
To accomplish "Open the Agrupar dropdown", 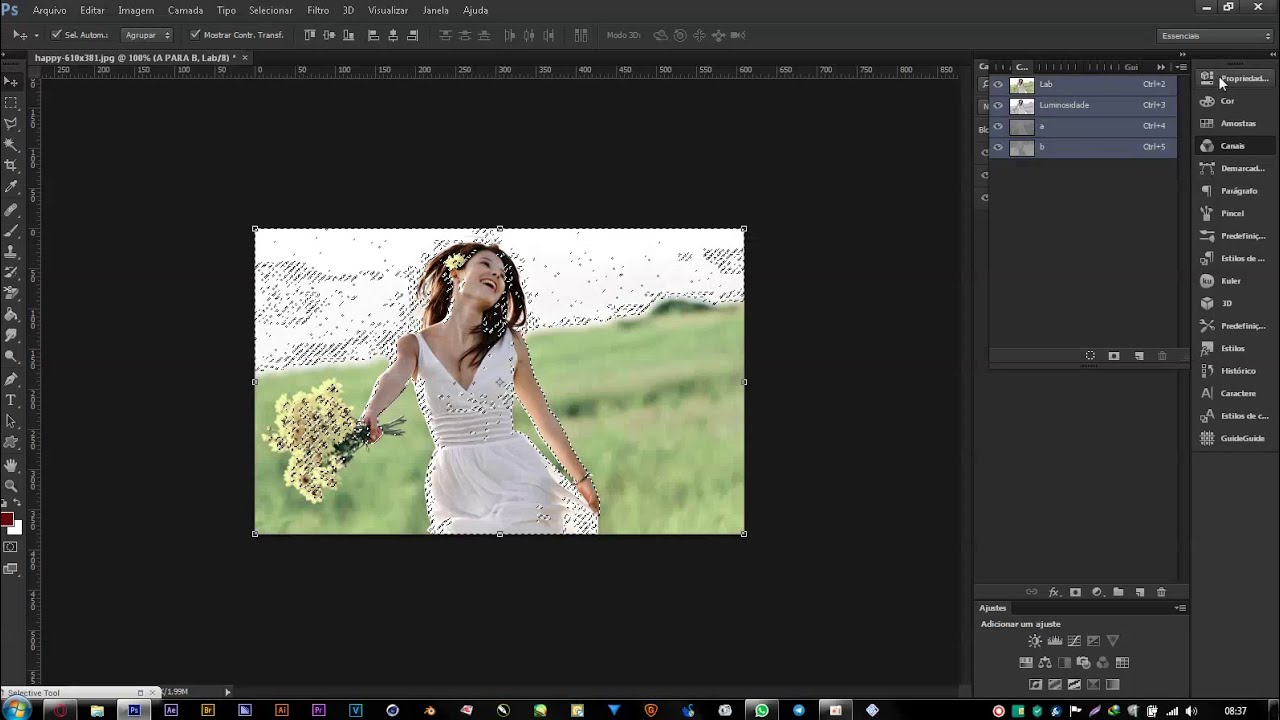I will point(147,35).
